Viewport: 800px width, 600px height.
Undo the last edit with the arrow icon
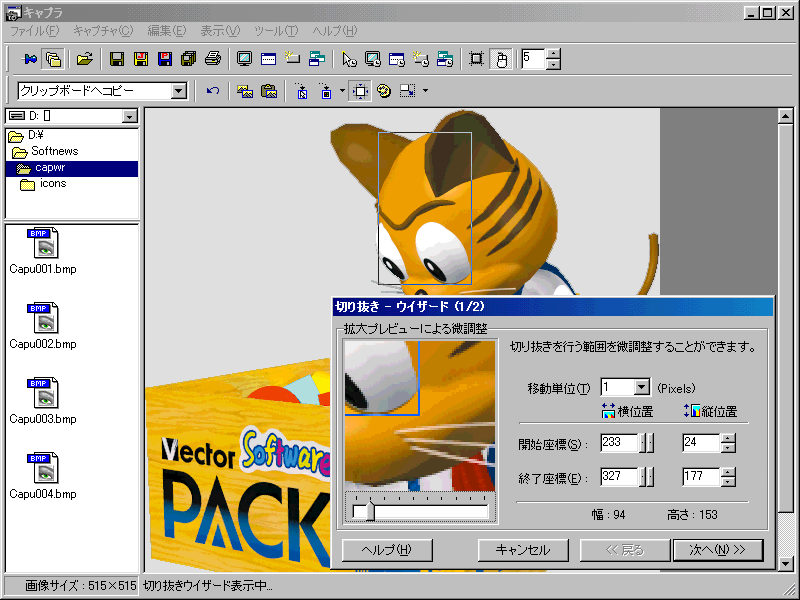pyautogui.click(x=213, y=91)
